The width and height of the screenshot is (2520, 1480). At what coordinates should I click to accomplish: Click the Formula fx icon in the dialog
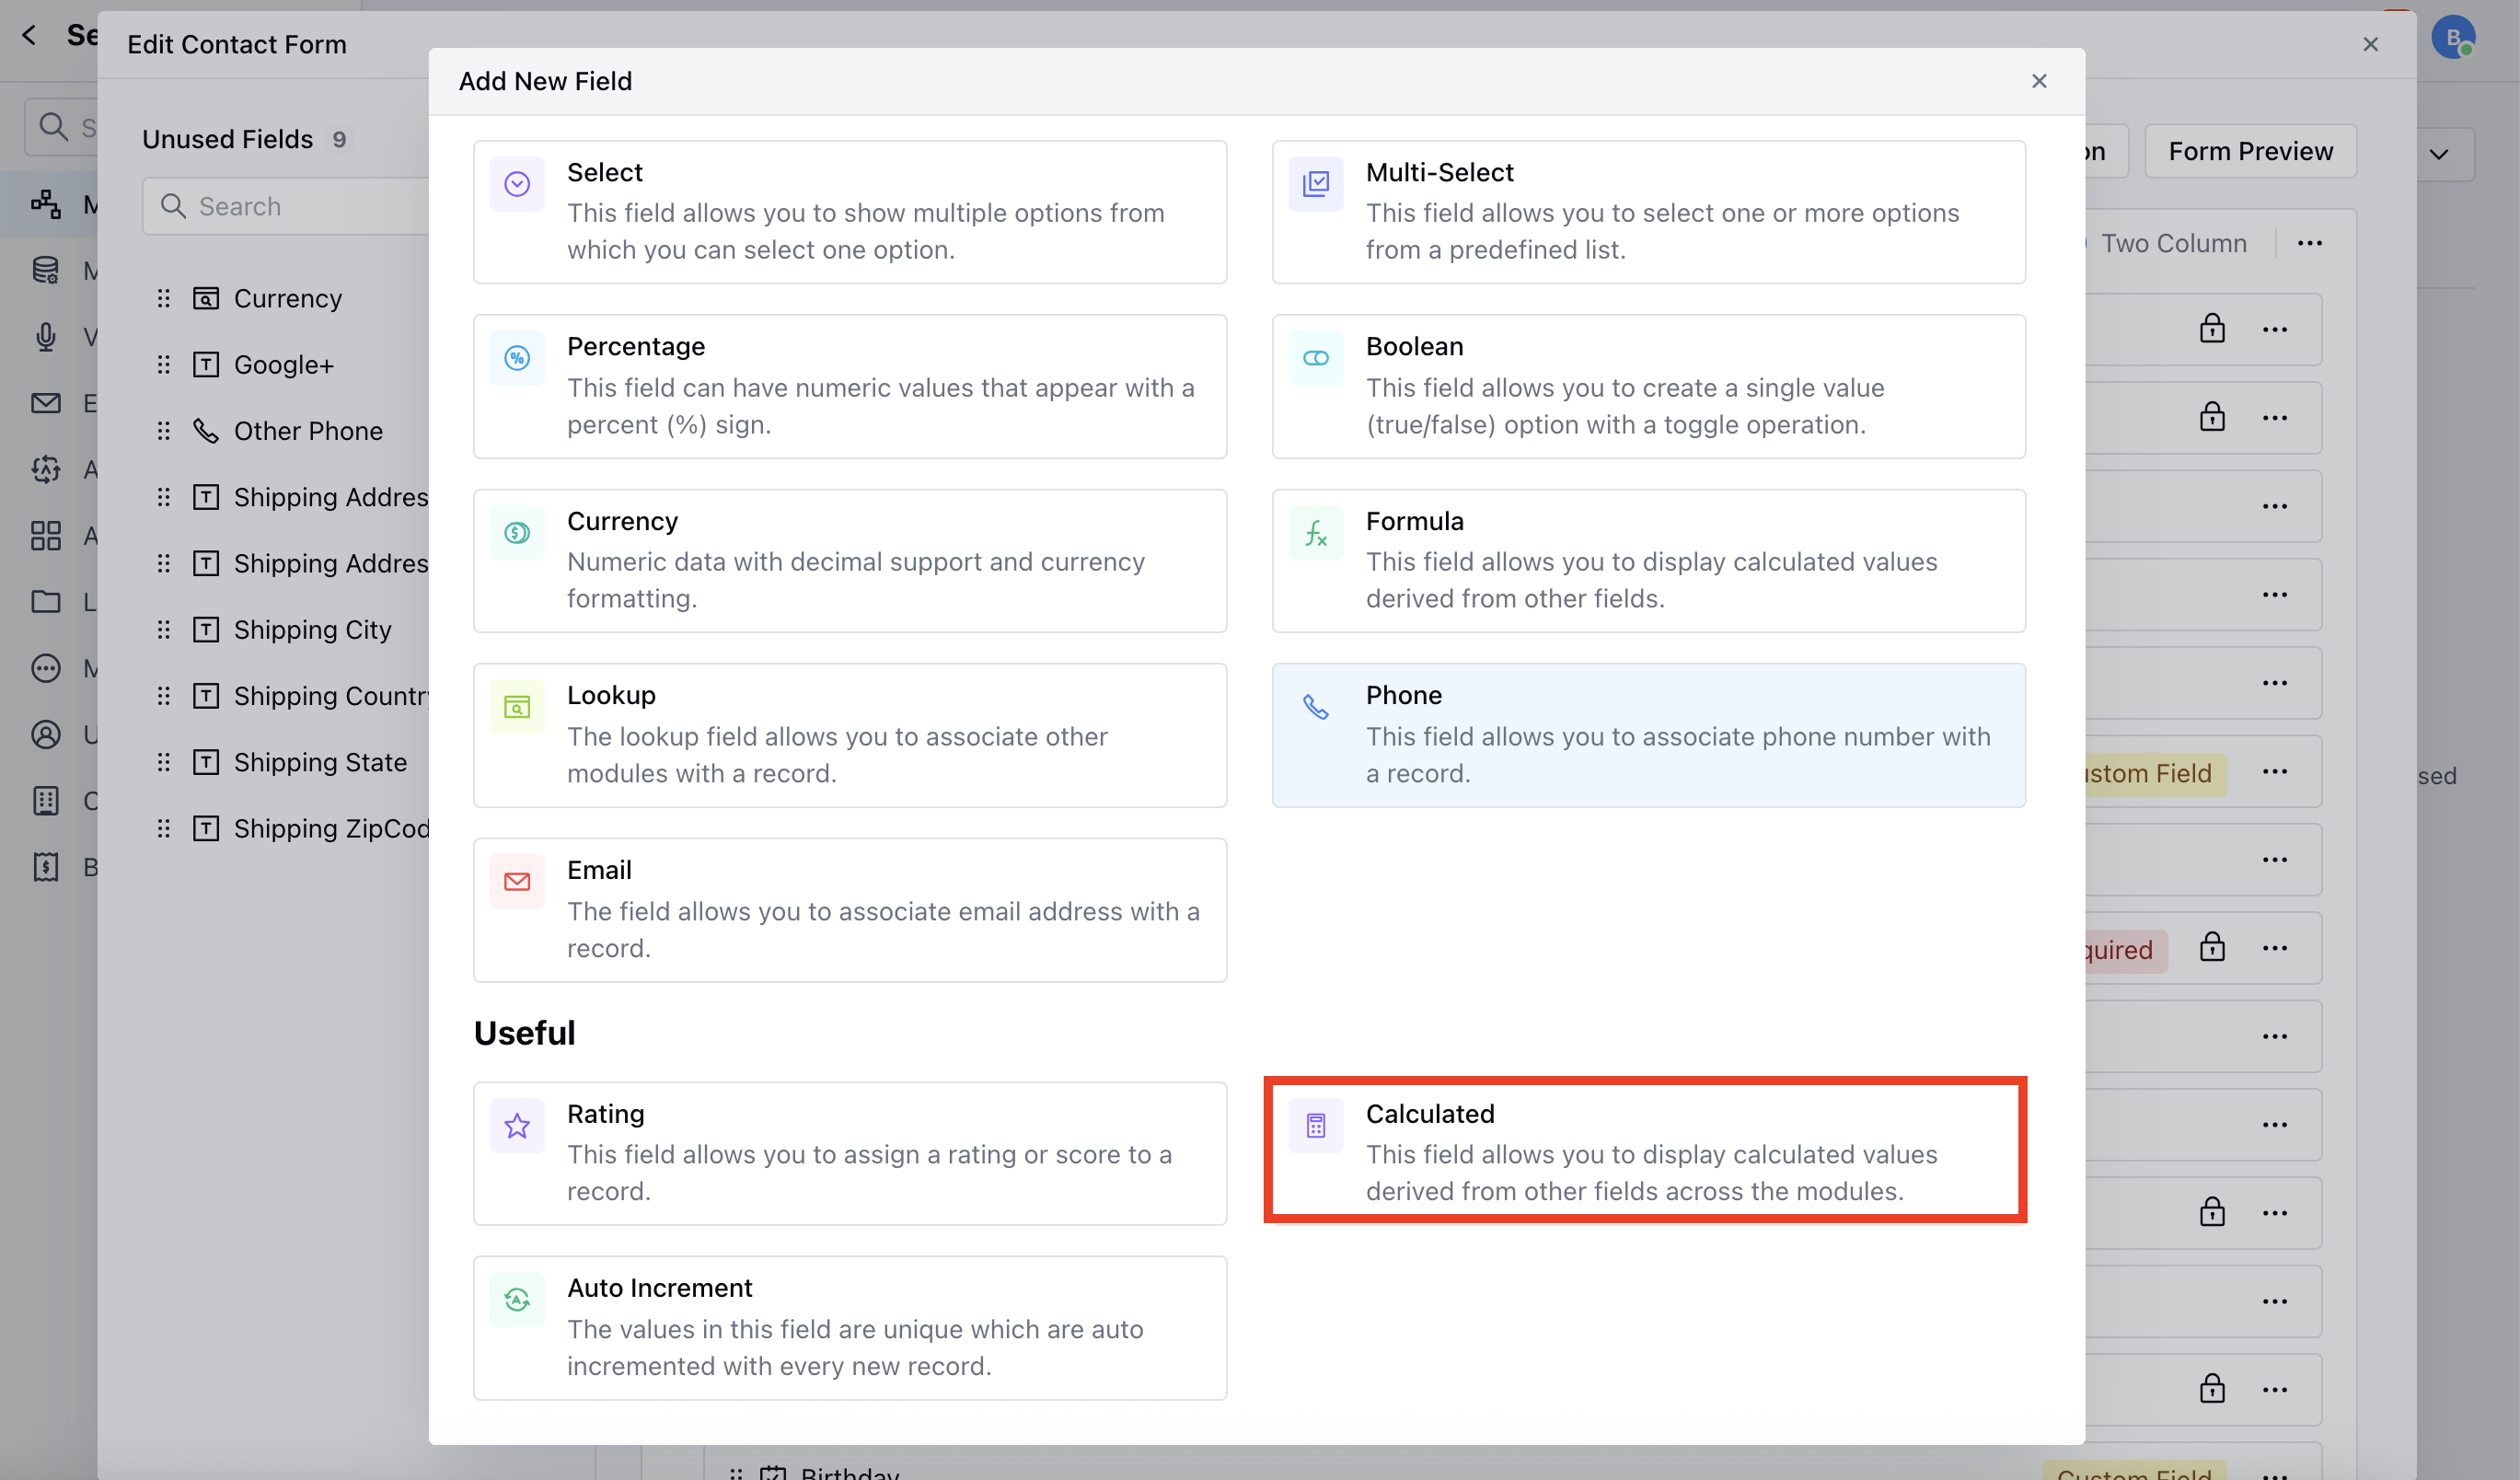(1316, 533)
